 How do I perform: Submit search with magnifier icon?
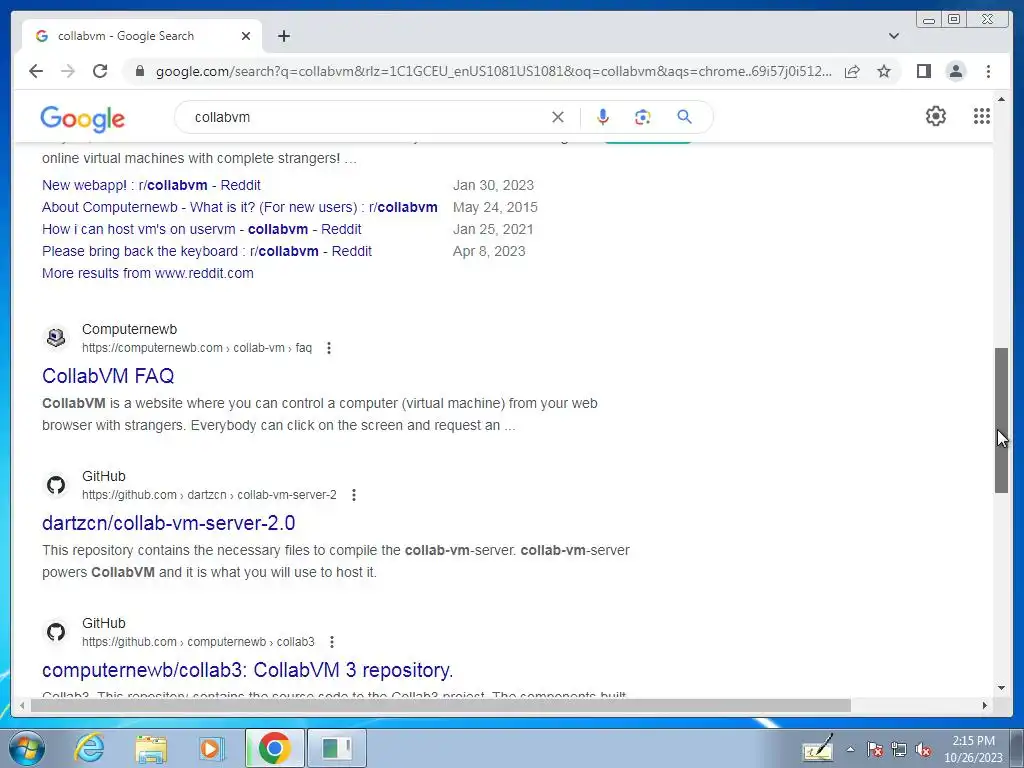[x=684, y=117]
